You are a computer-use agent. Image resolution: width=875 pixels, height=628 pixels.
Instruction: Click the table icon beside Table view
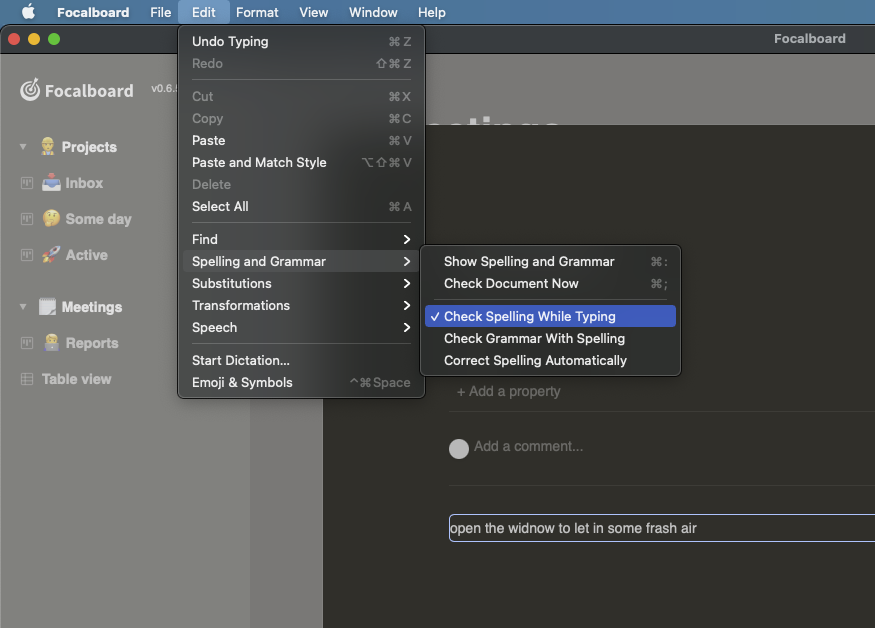(x=27, y=379)
